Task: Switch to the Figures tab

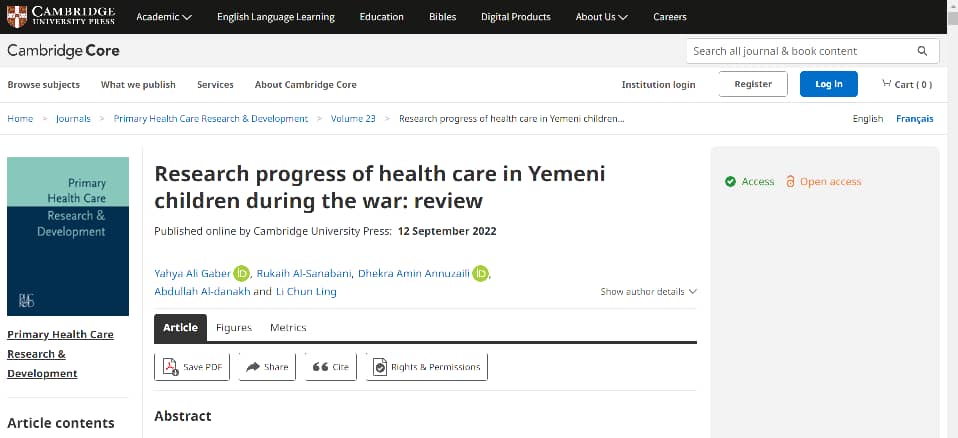Action: (x=234, y=328)
